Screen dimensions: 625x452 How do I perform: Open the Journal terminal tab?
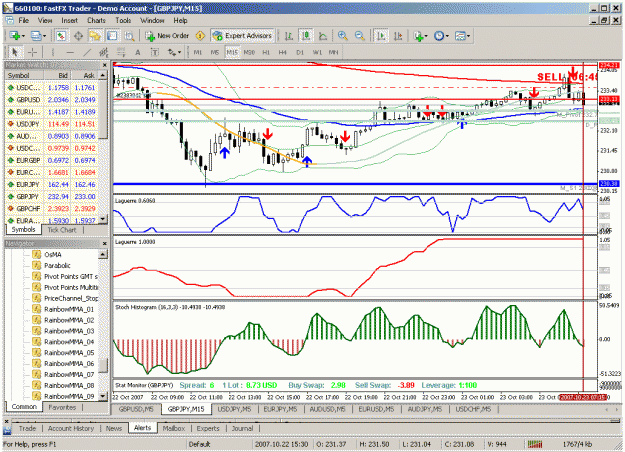coord(242,428)
